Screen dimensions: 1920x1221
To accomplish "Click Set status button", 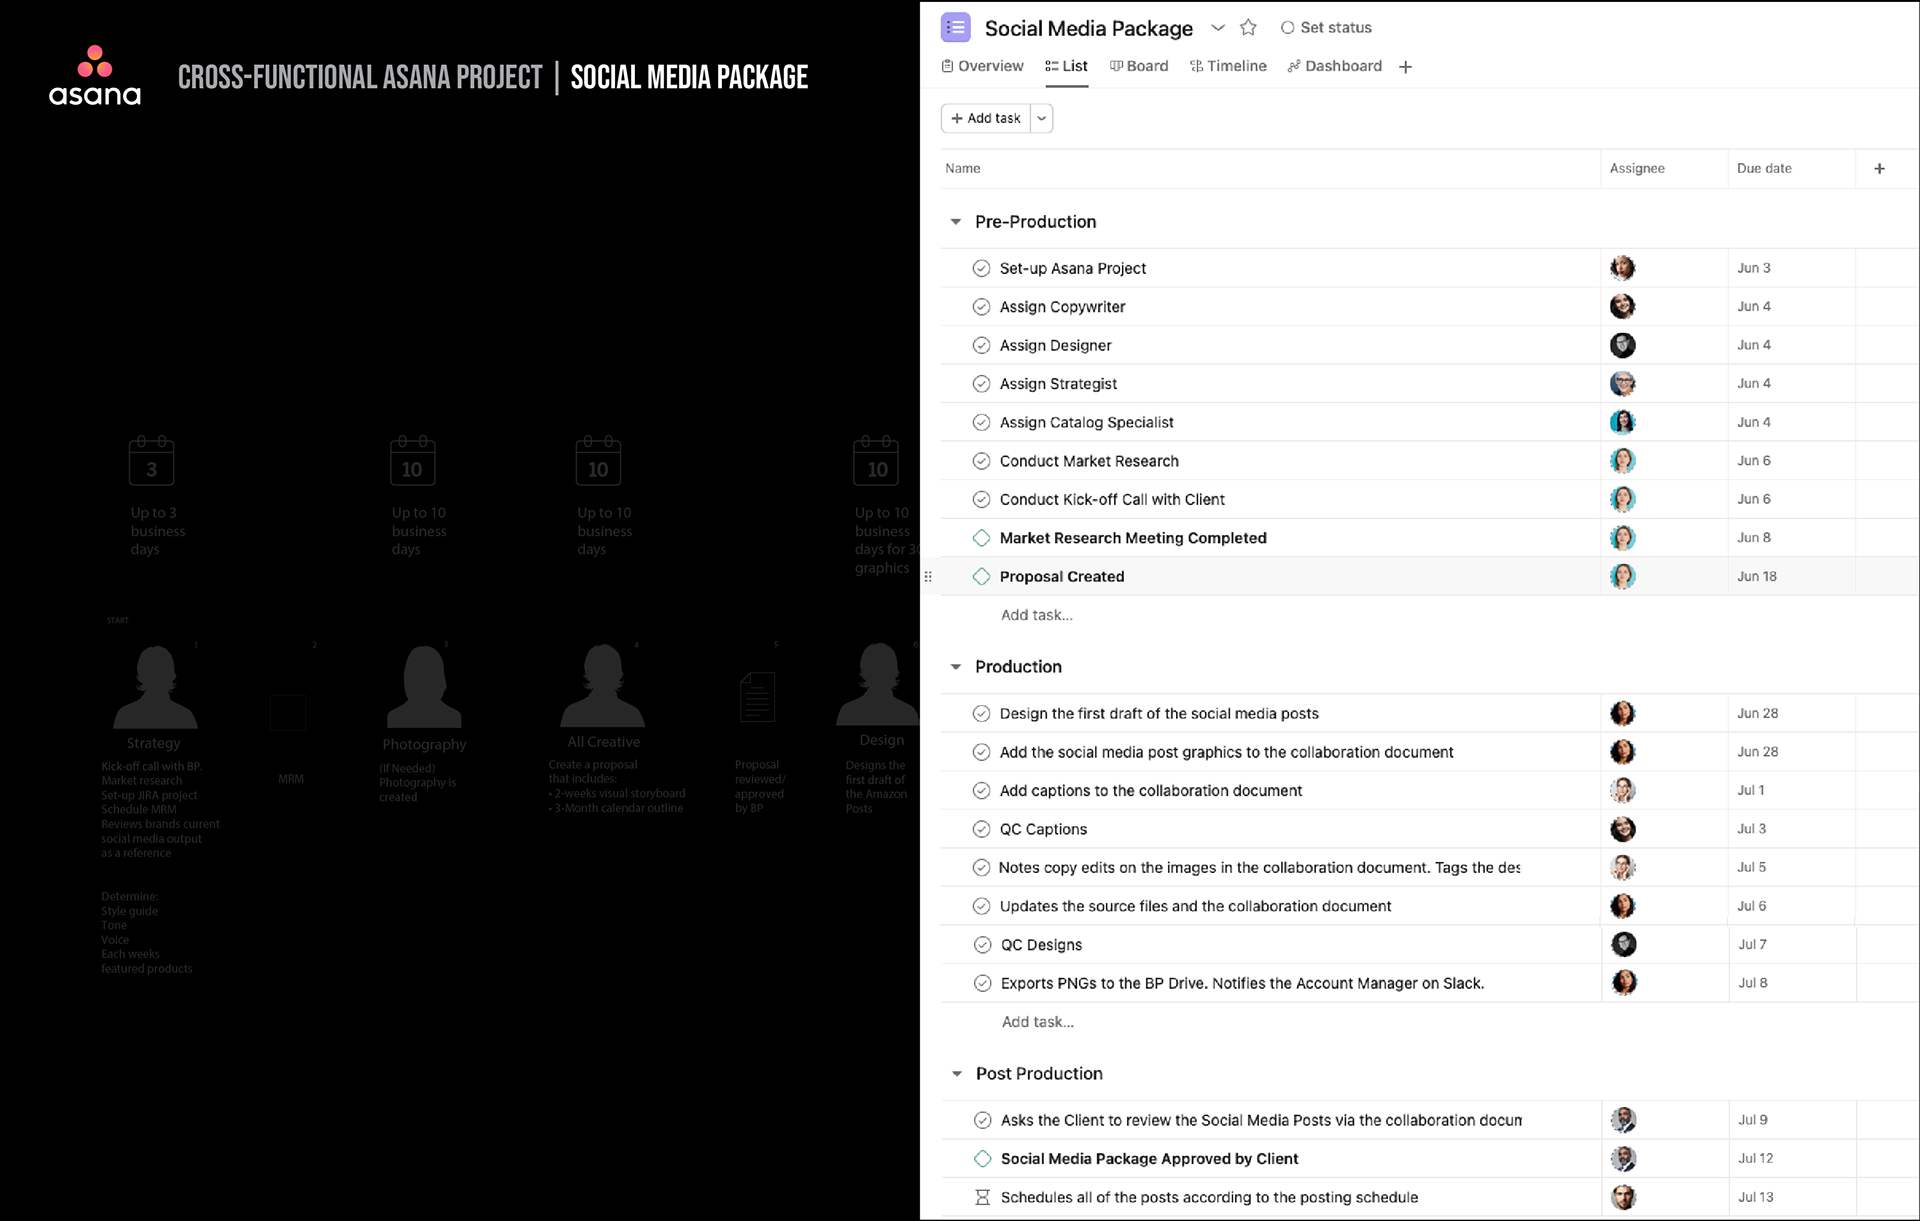I will coord(1326,27).
